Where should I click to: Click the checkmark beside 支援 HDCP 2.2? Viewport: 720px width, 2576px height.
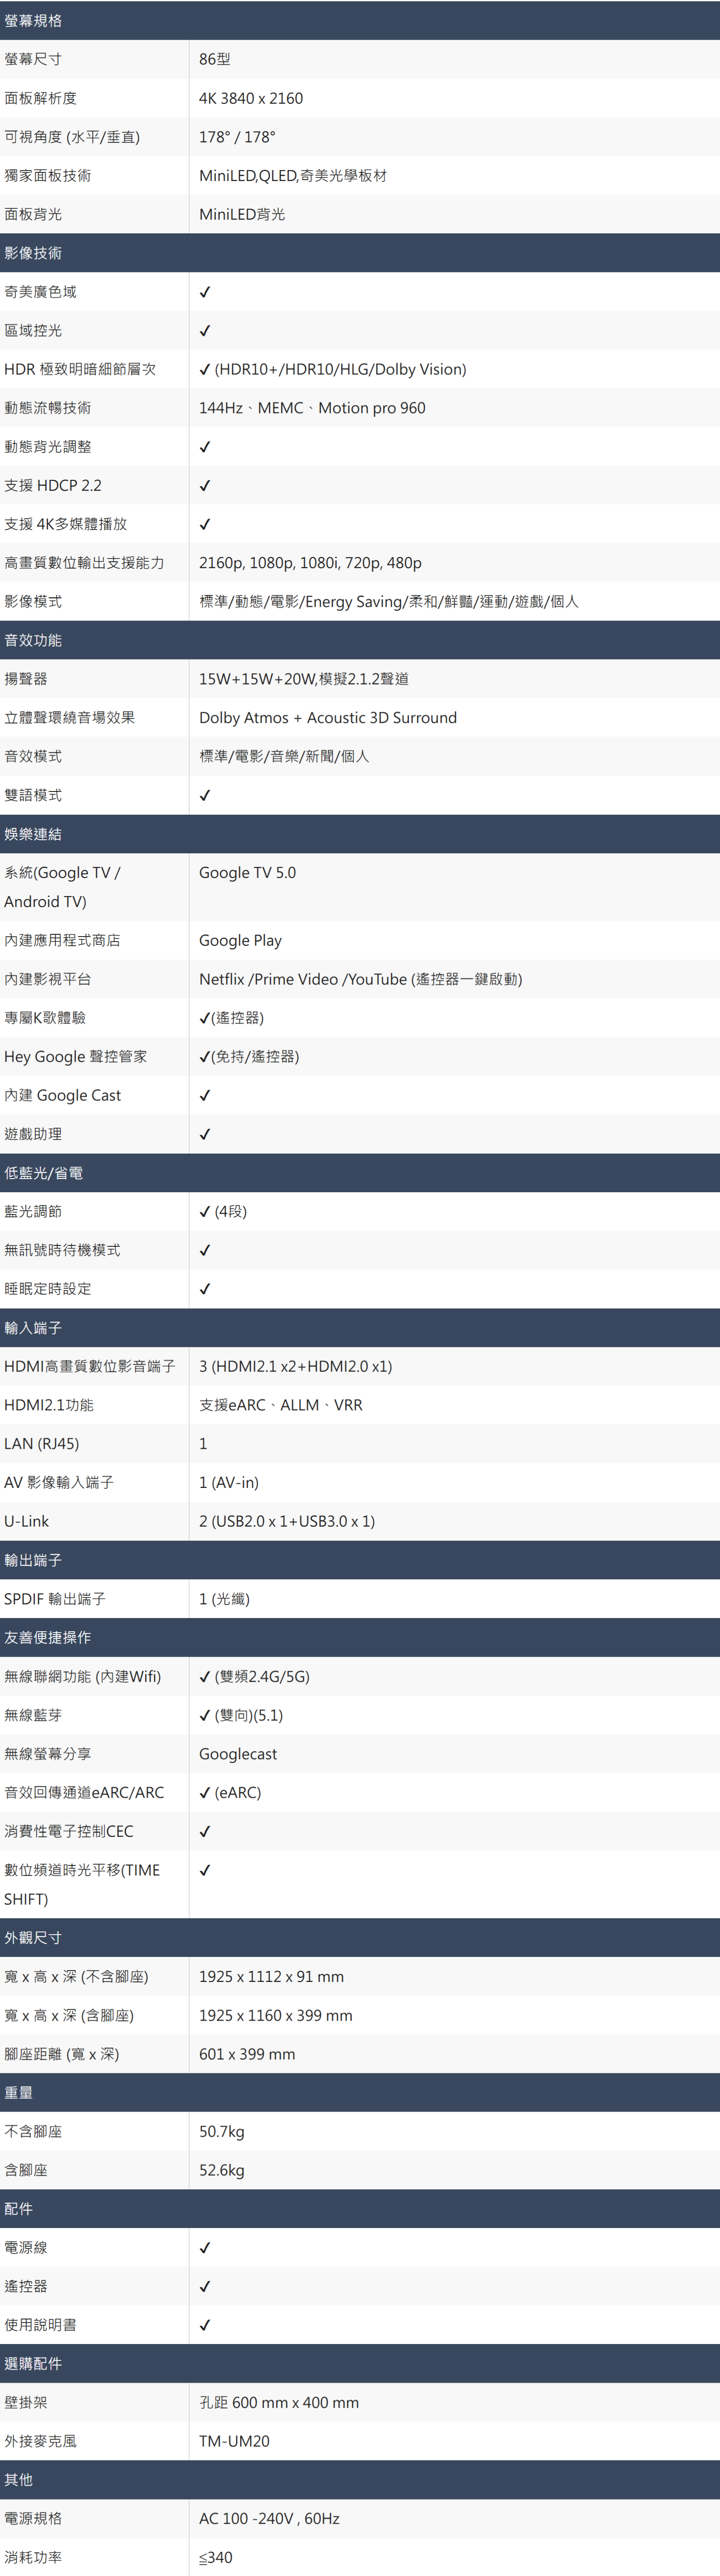[x=205, y=486]
